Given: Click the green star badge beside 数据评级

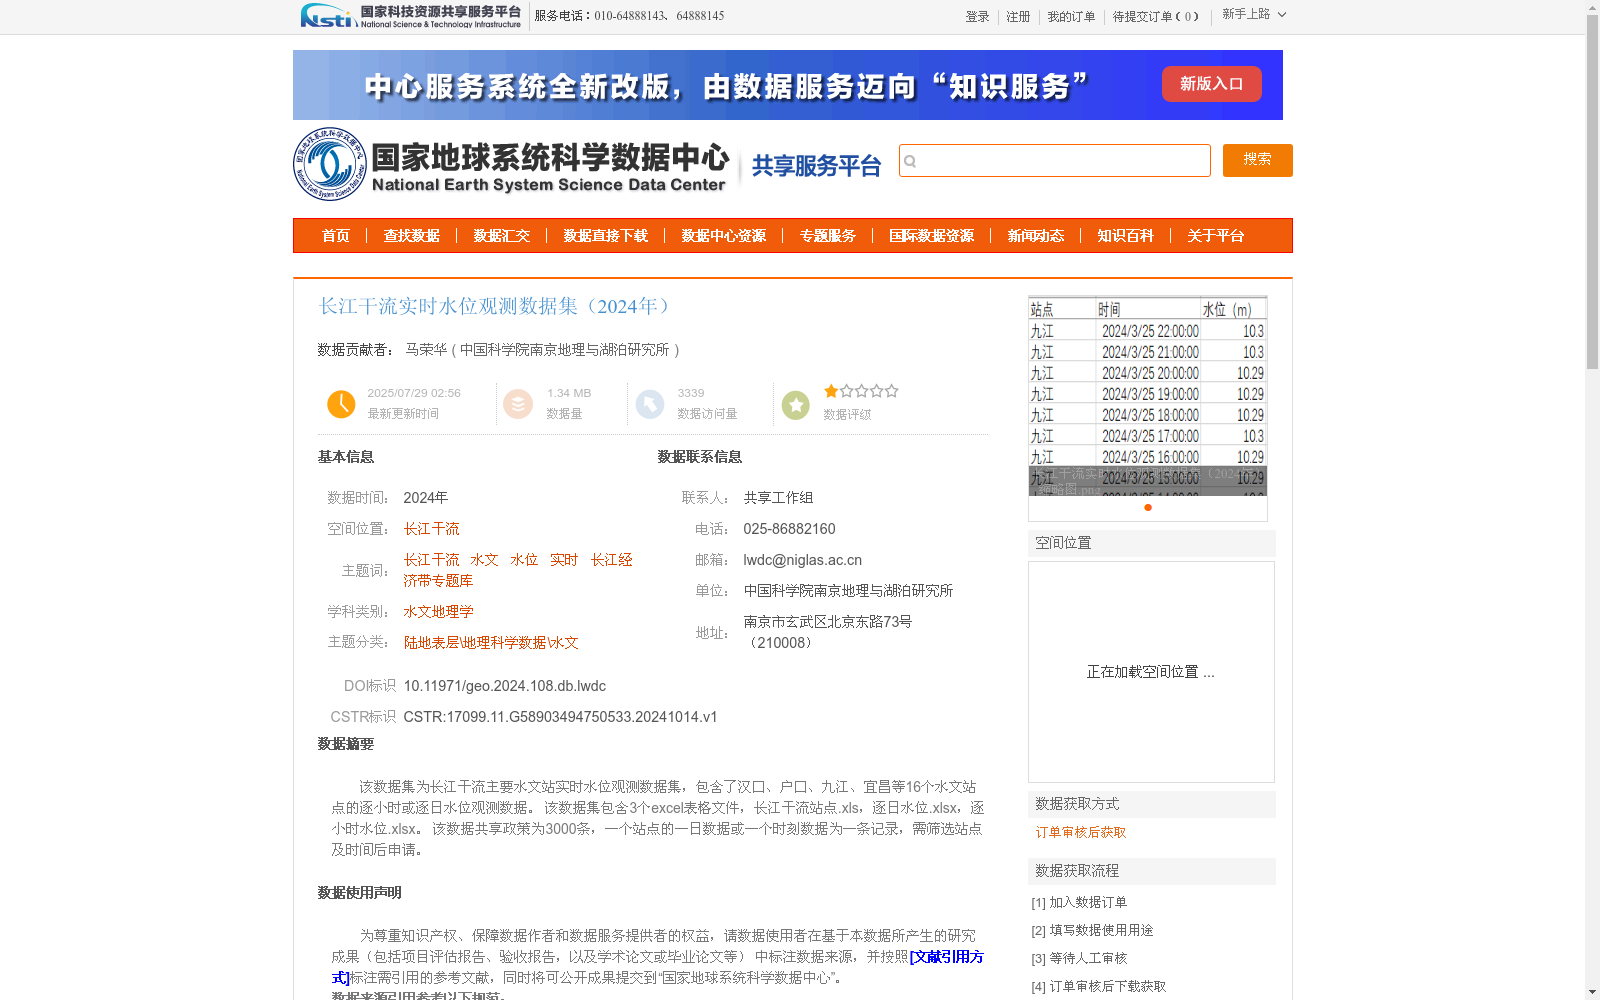Looking at the screenshot, I should [795, 404].
